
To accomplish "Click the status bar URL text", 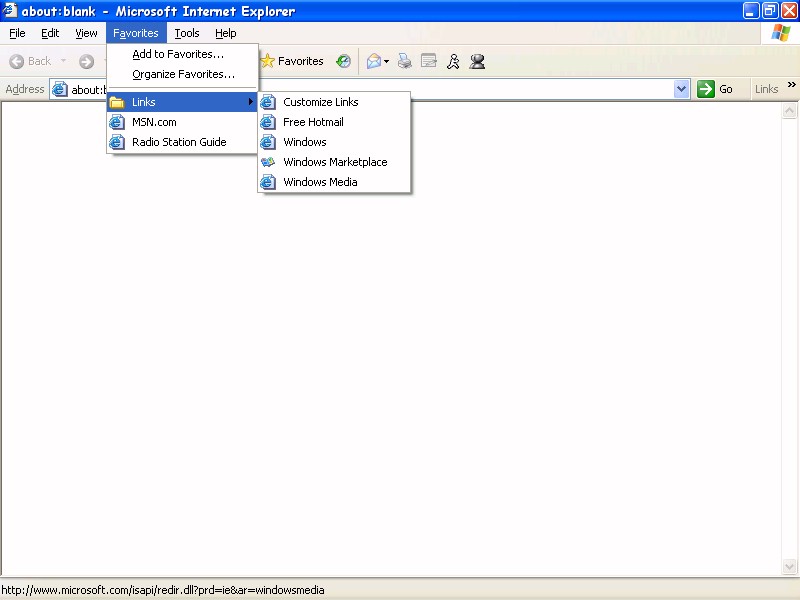I will click(x=163, y=590).
